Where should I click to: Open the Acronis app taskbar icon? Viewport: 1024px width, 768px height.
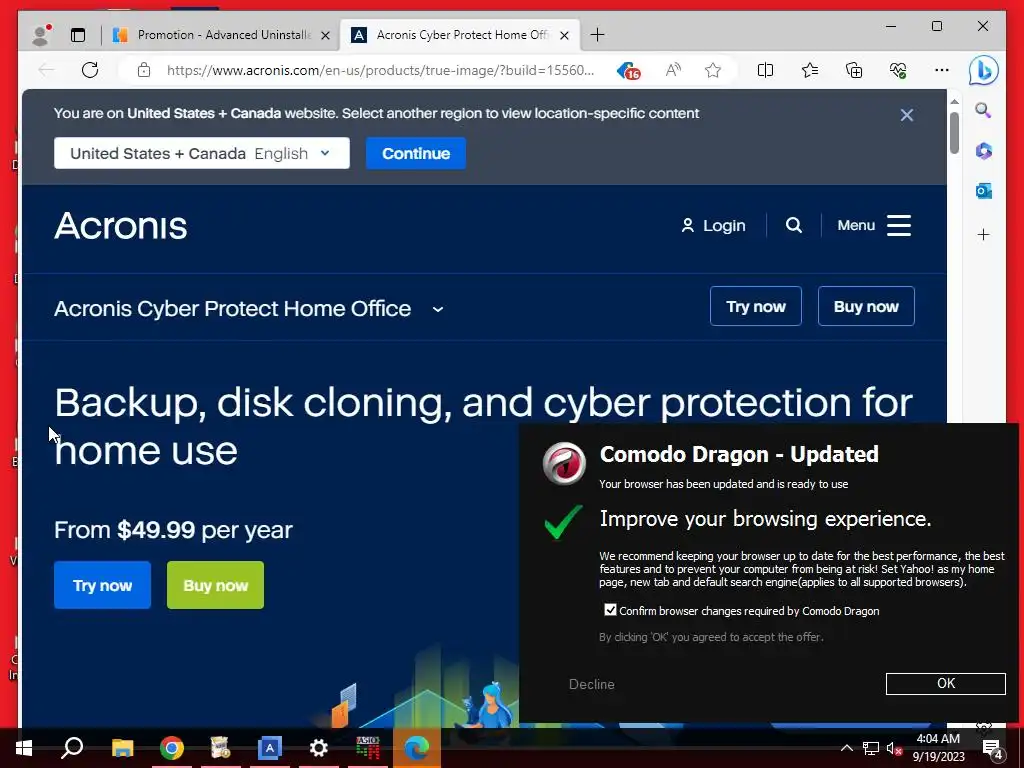coord(270,748)
